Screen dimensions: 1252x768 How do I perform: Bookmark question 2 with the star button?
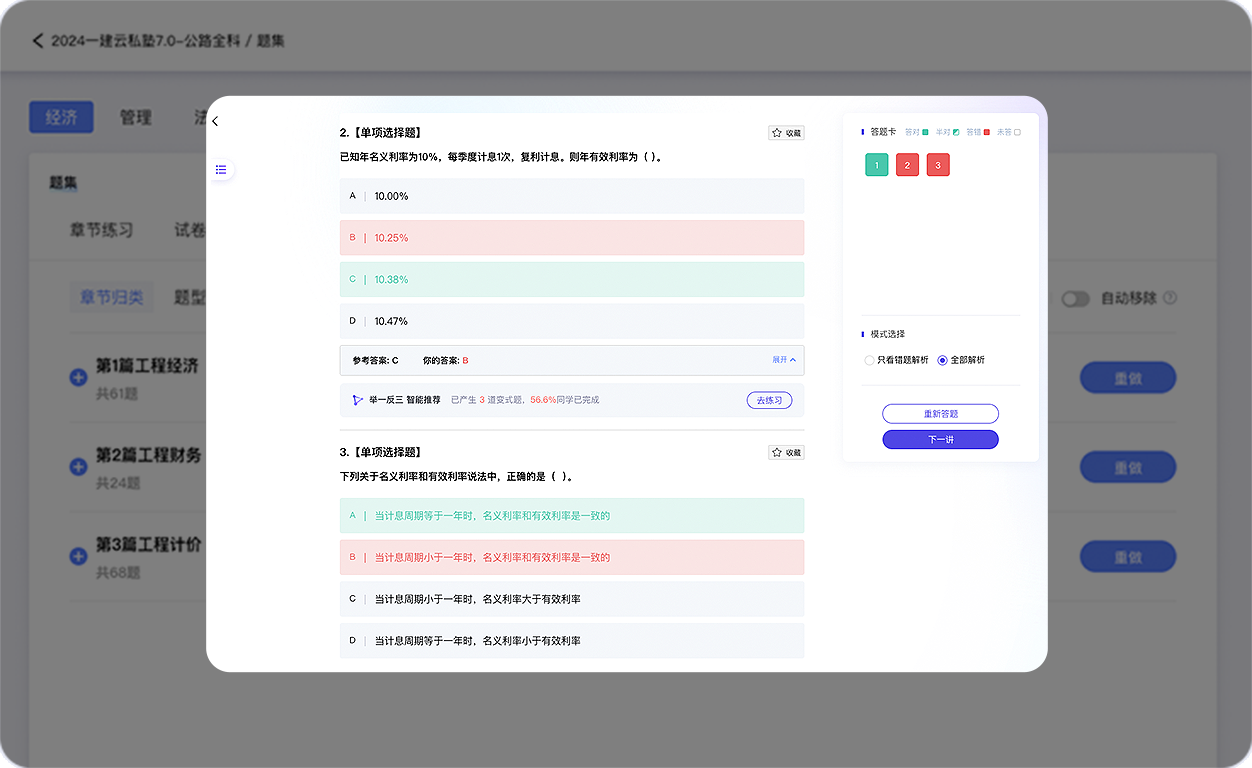786,133
